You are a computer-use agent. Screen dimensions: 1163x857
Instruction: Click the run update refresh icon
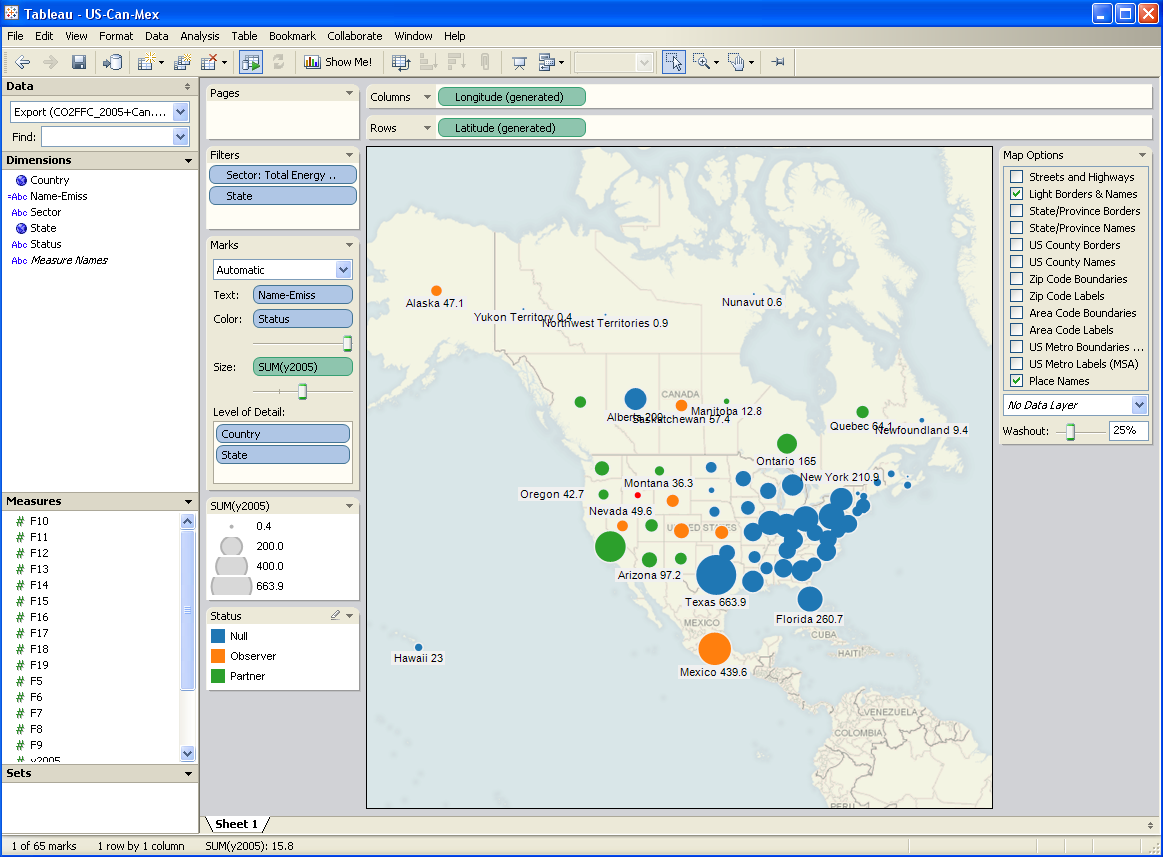pyautogui.click(x=279, y=62)
